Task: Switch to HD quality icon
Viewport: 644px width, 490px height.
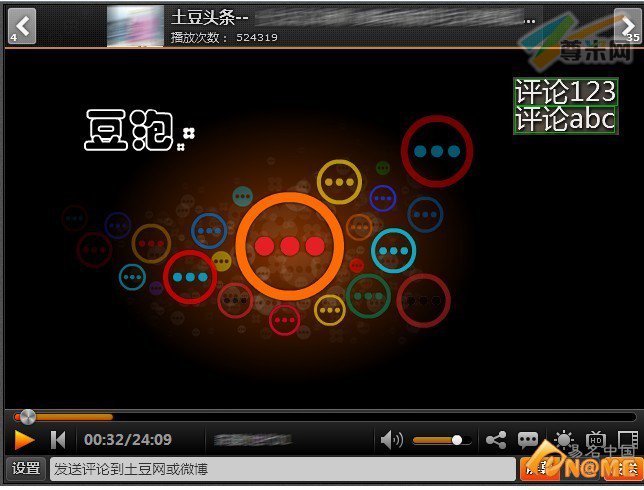Action: click(x=596, y=440)
